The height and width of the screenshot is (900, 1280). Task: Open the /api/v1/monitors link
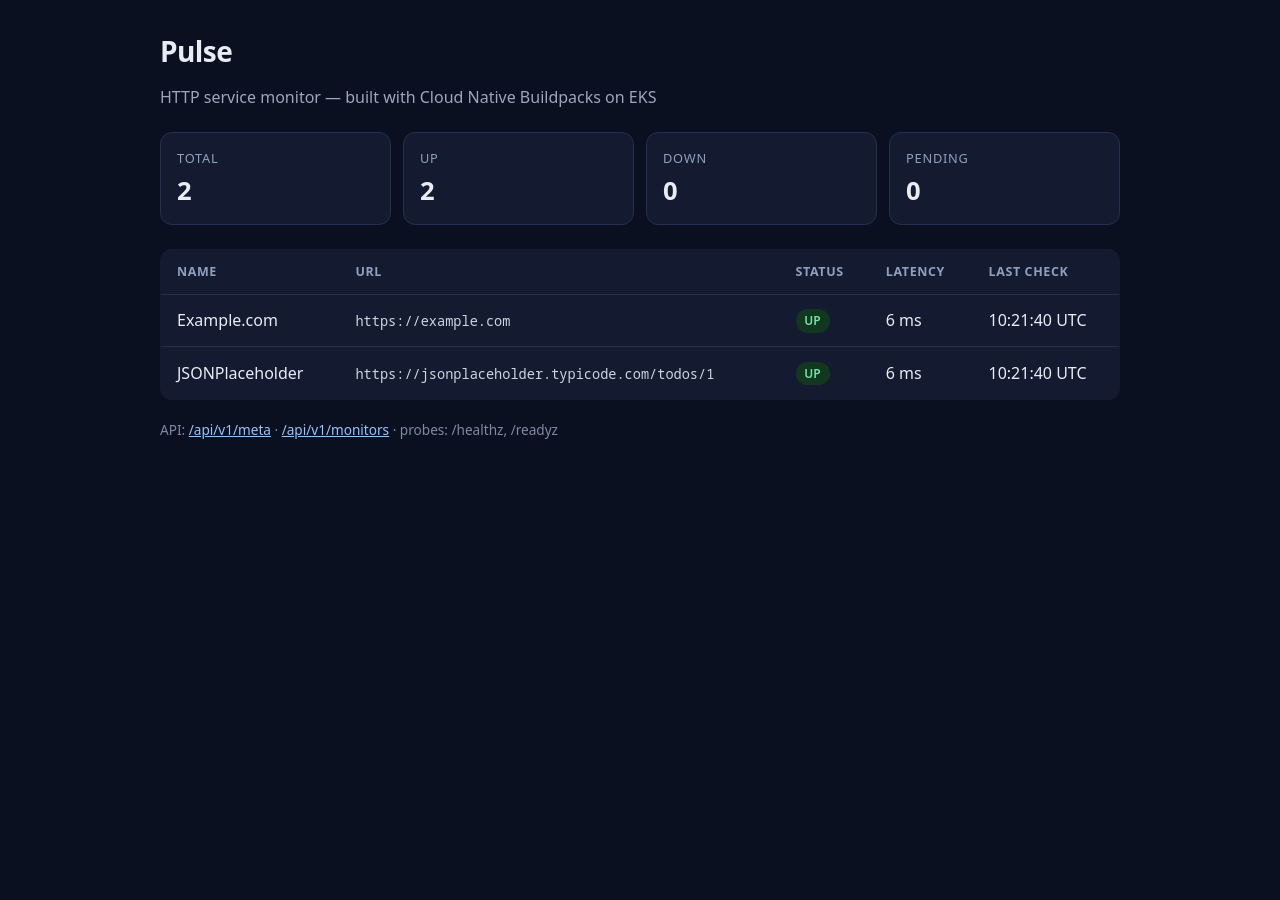point(335,430)
